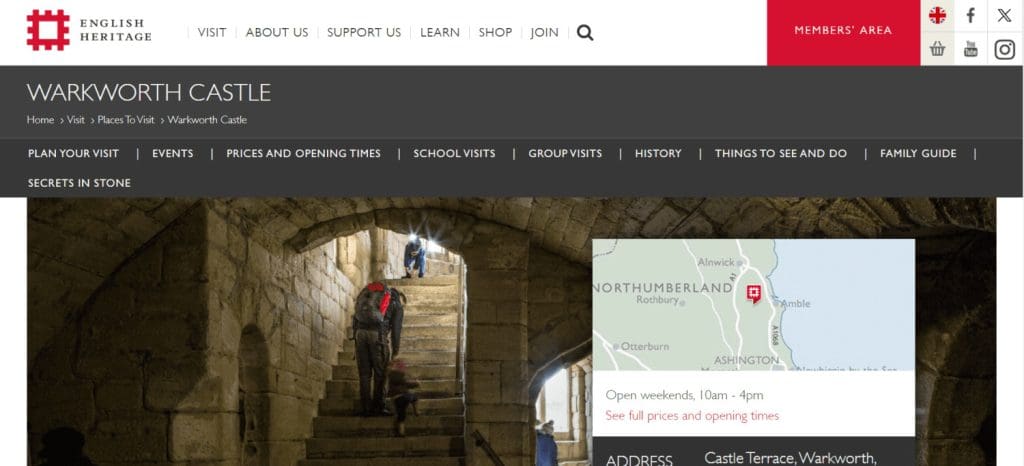Open the Family Guide tab
This screenshot has height=466, width=1024.
coord(918,153)
